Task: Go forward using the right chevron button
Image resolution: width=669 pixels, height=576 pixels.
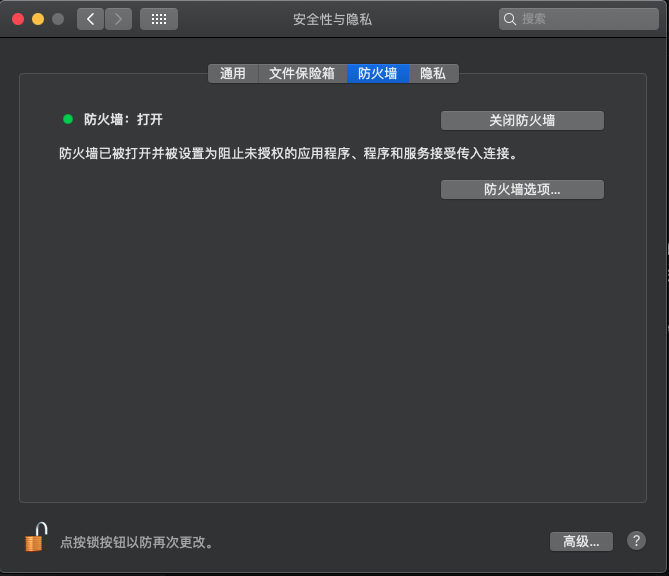Action: [x=118, y=19]
